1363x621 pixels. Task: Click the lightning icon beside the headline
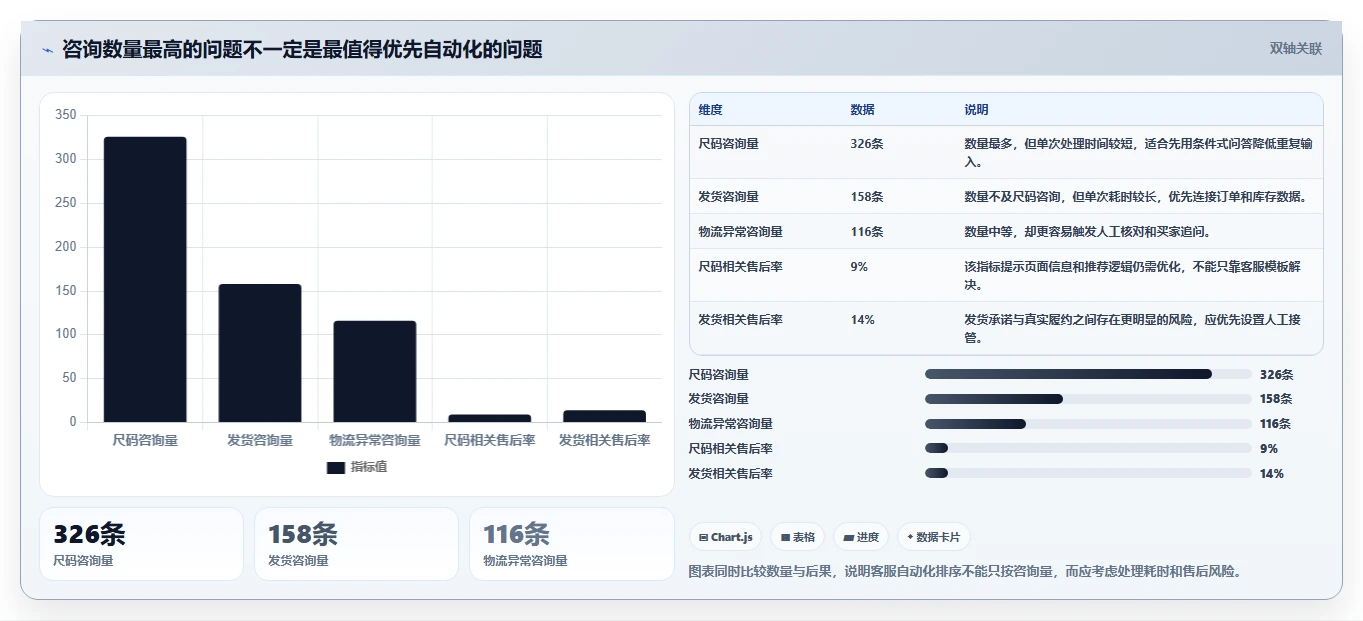point(48,50)
